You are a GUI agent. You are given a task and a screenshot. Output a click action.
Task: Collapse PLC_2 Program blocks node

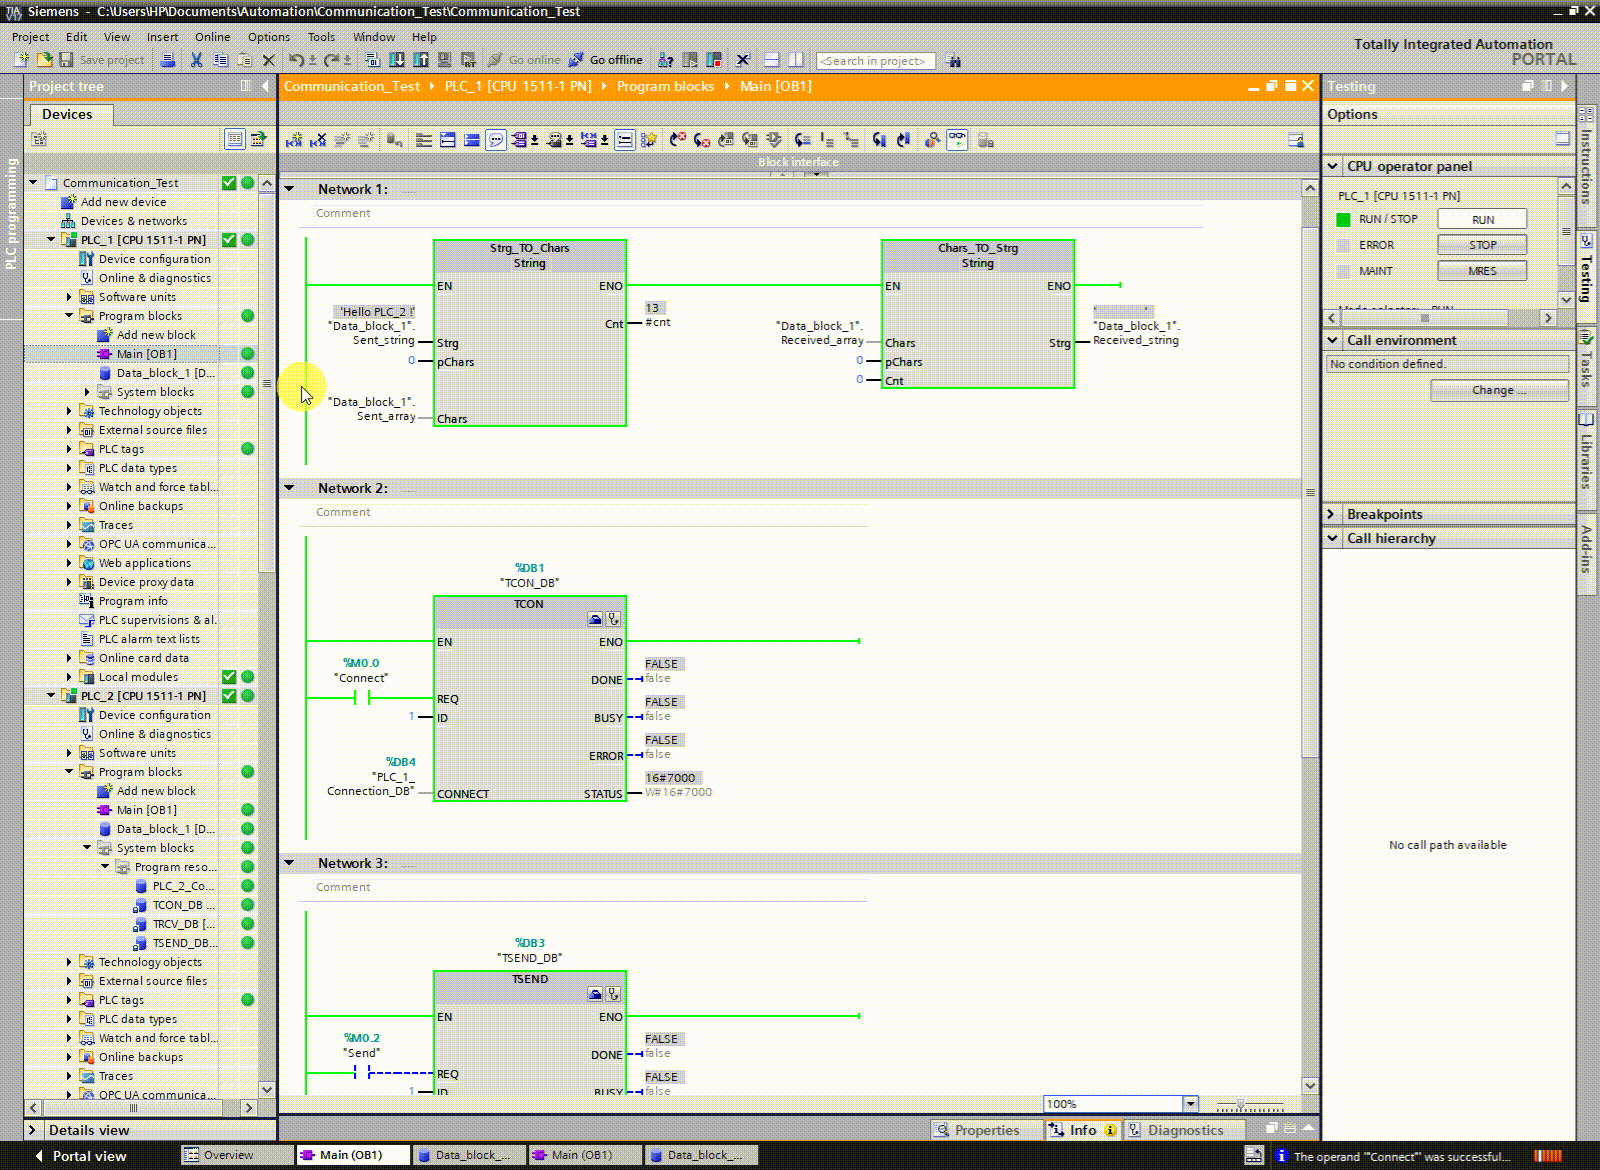(69, 771)
